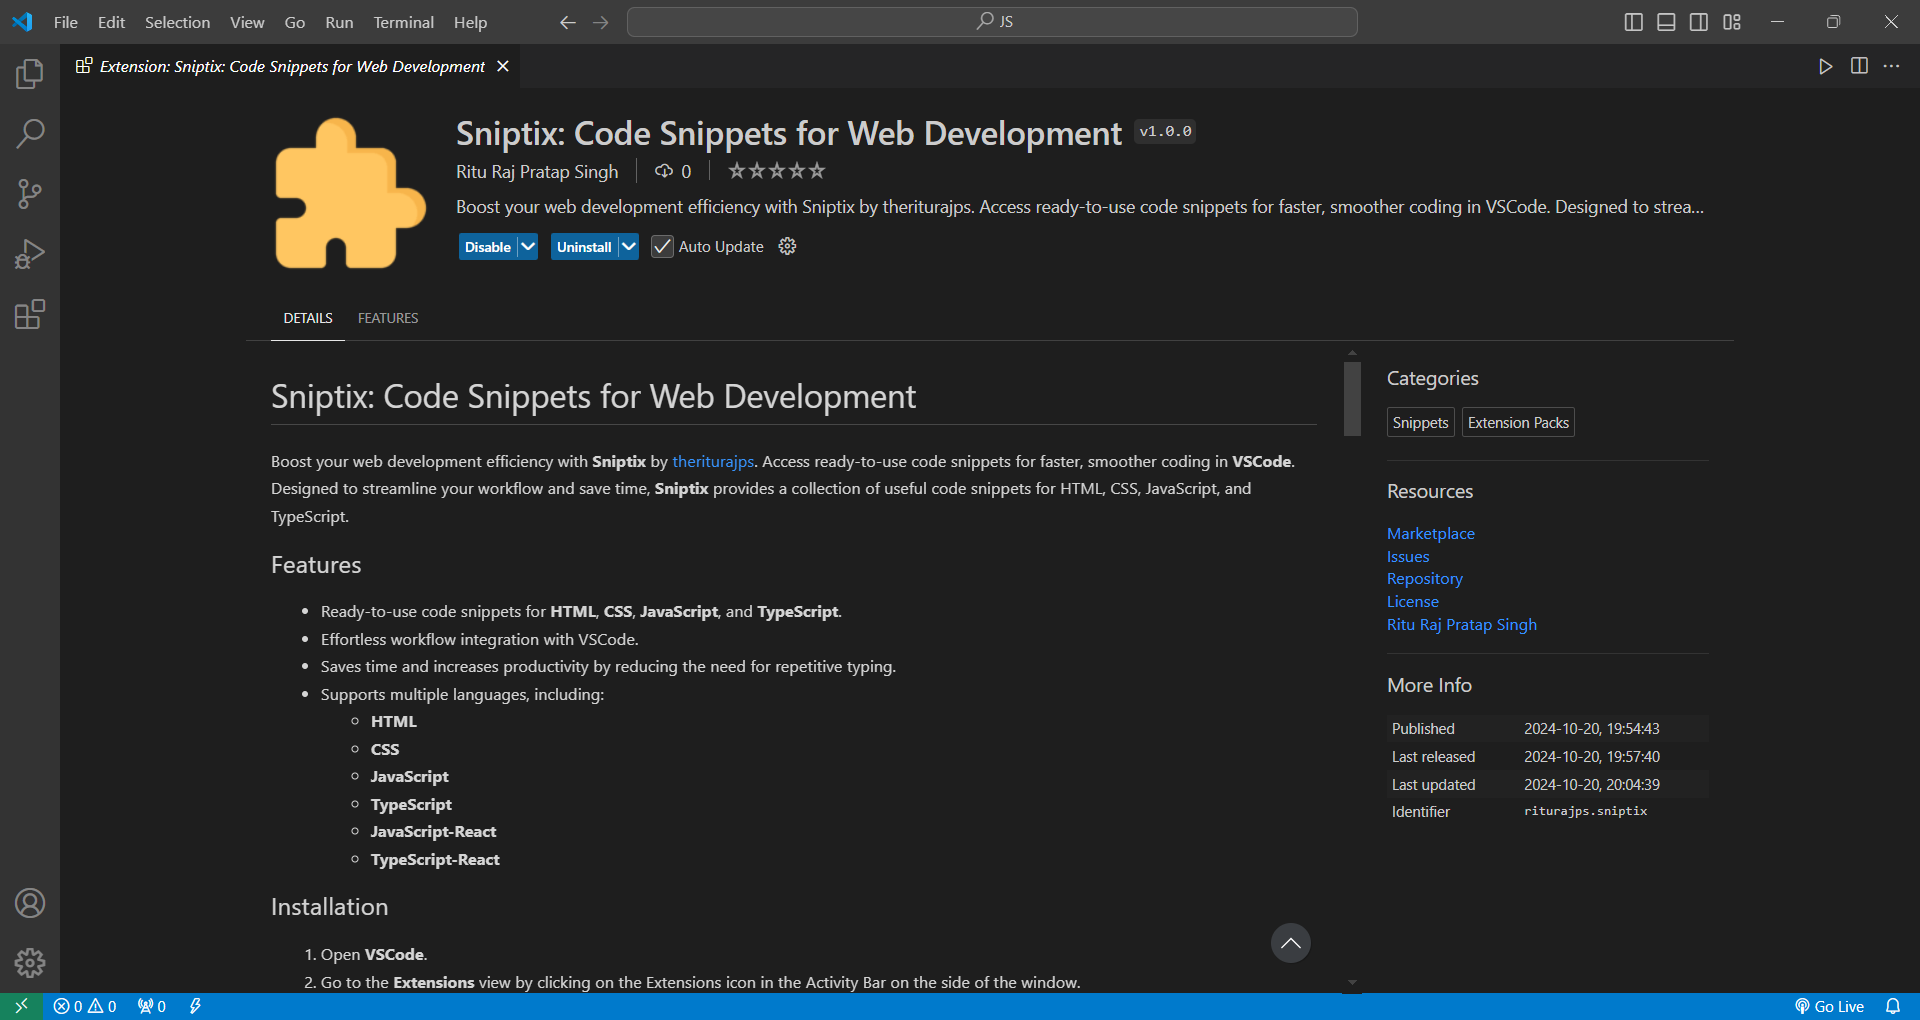Open the Accounts menu icon
1920x1020 pixels.
[30, 903]
